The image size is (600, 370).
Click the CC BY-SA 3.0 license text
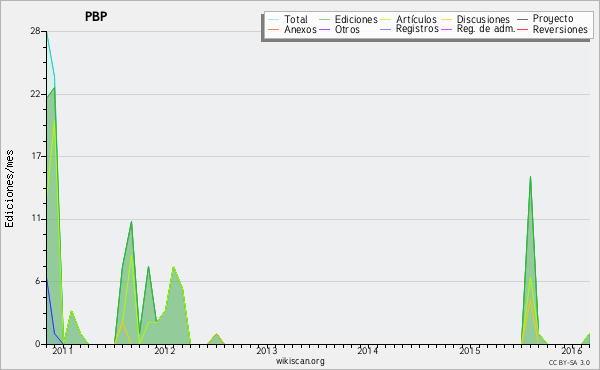click(x=569, y=362)
